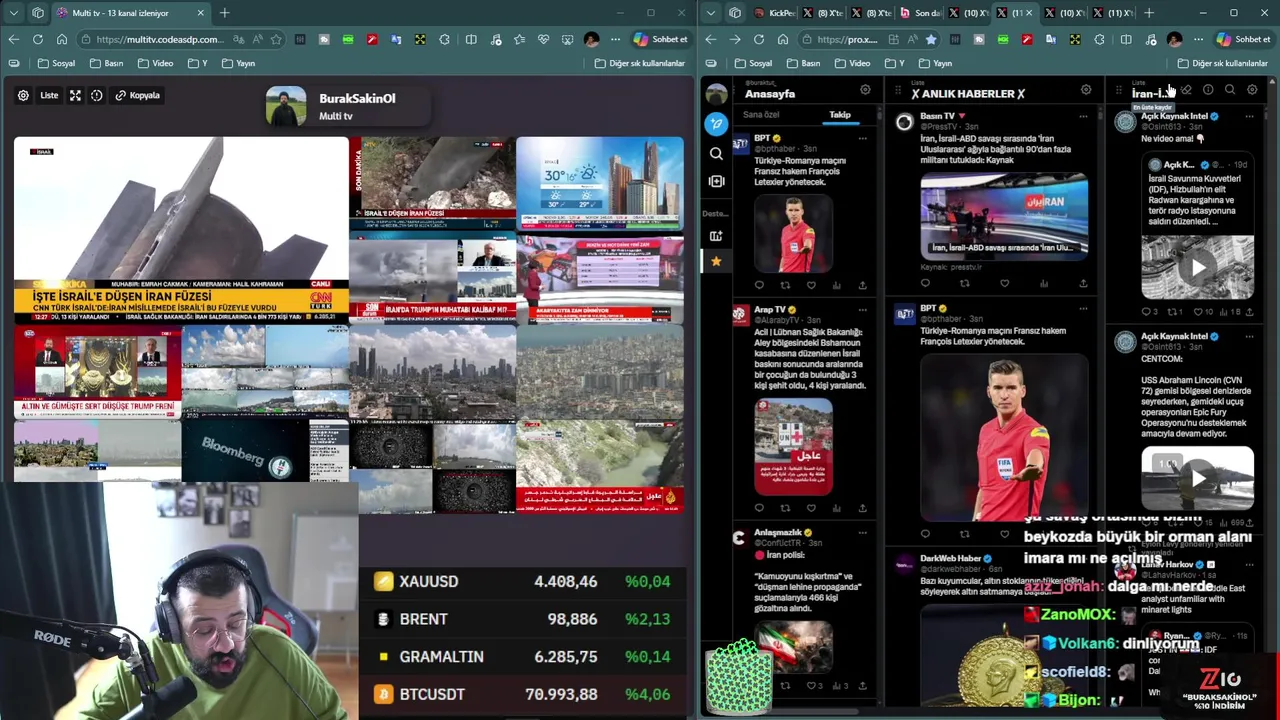Go home in the left browser toolbar
Viewport: 1280px width, 720px height.
[61, 39]
